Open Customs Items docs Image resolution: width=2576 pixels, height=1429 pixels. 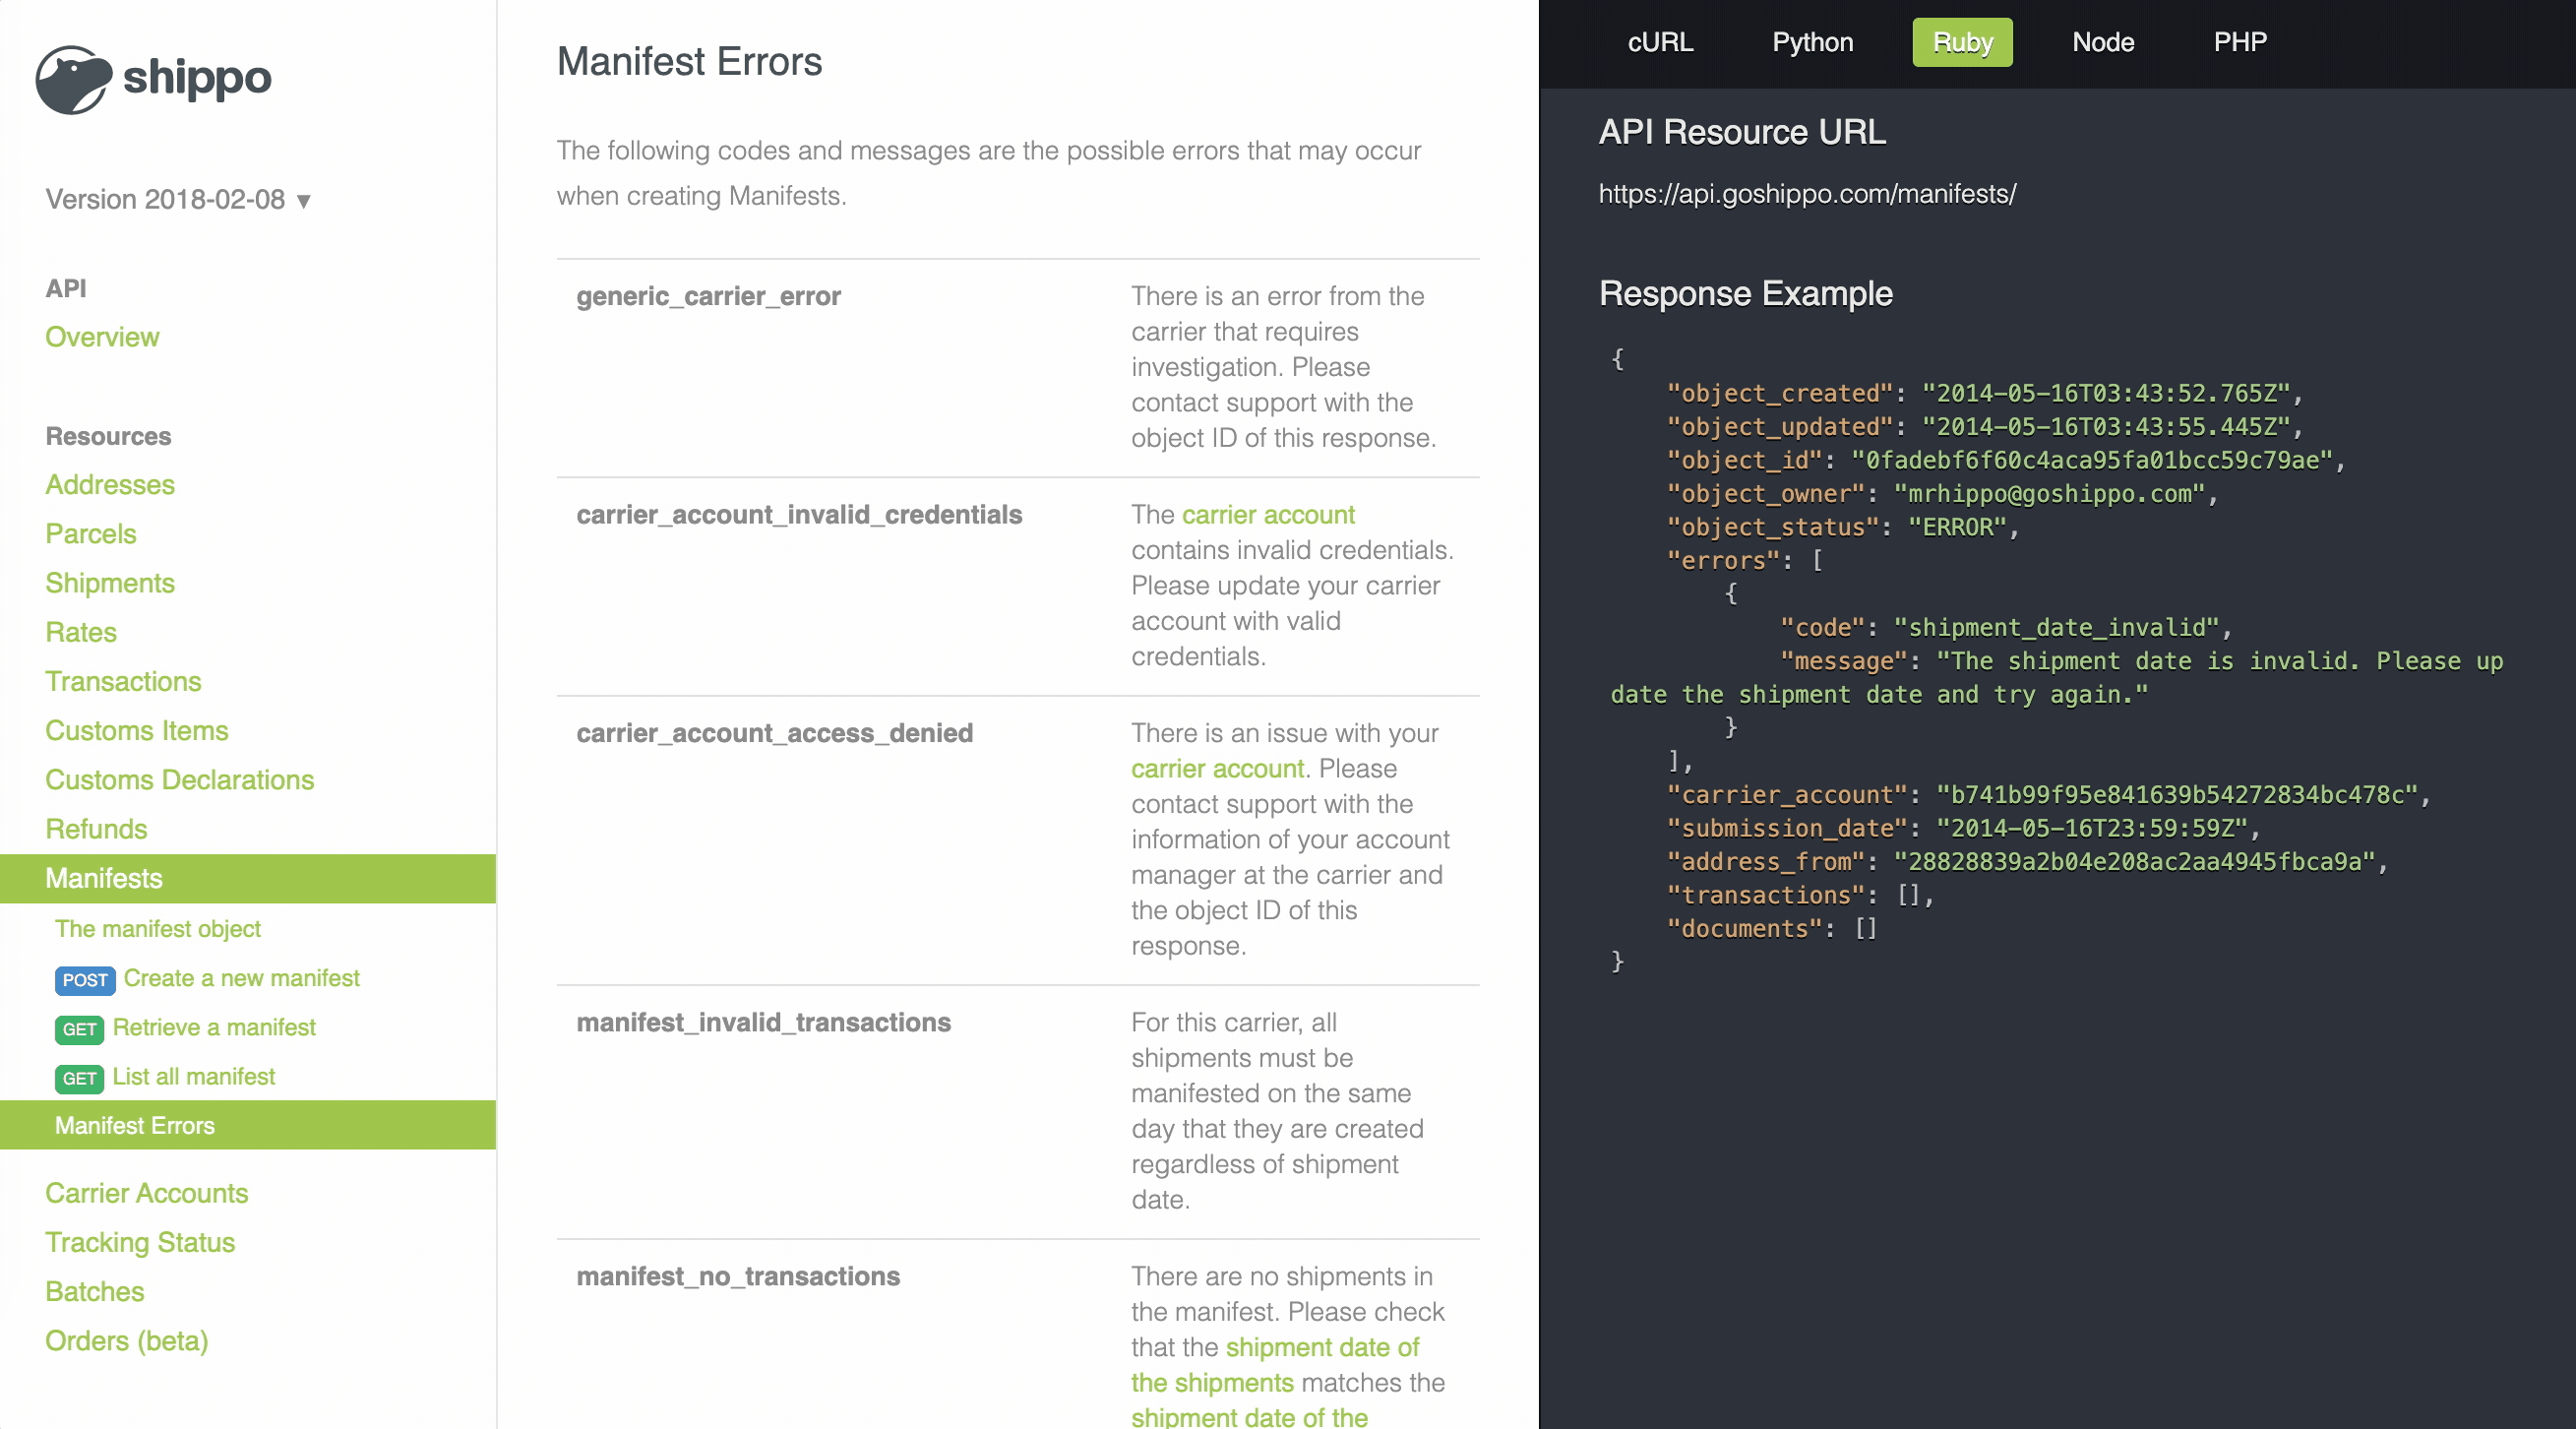pyautogui.click(x=137, y=730)
